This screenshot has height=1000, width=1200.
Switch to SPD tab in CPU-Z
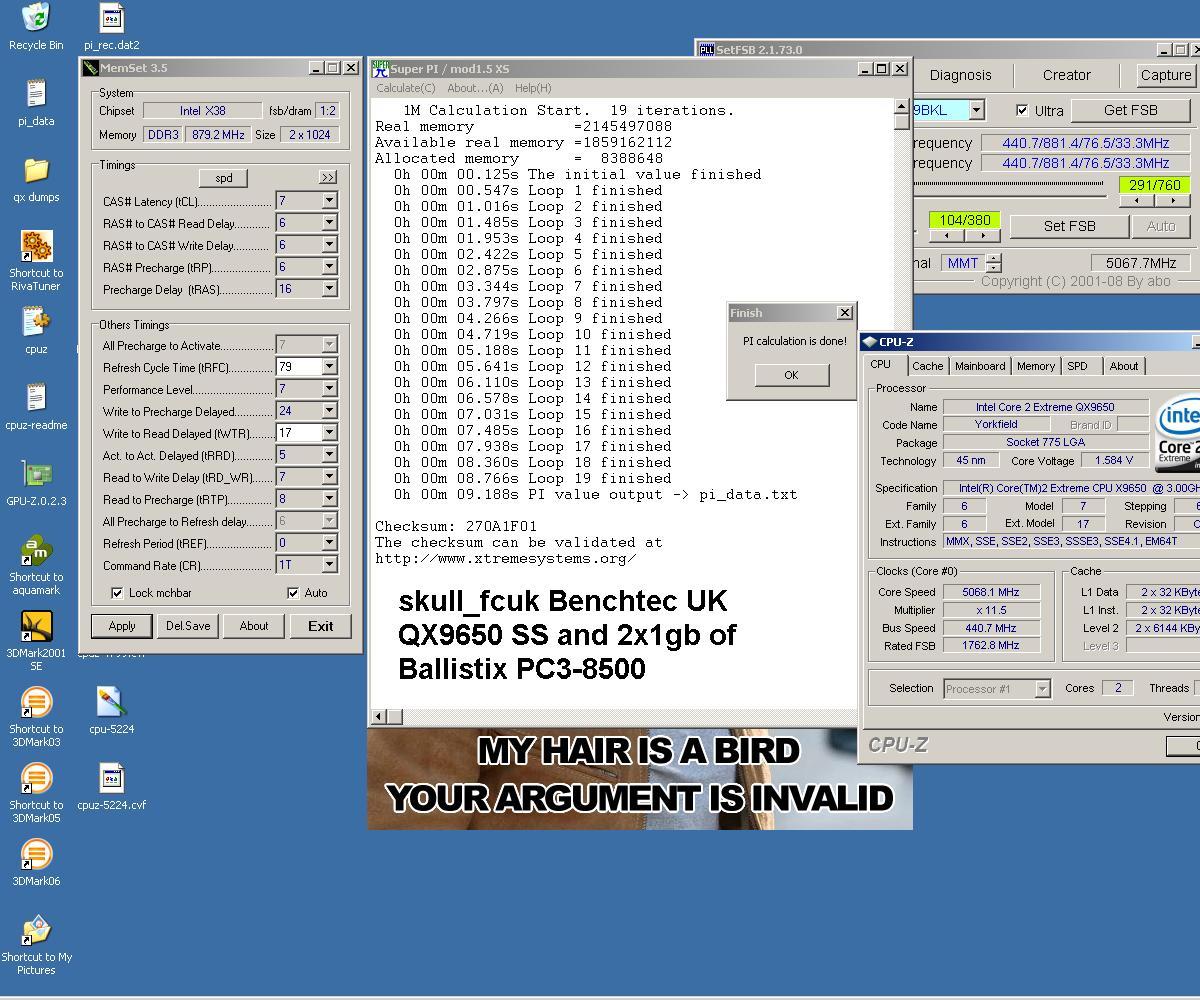[x=1077, y=366]
